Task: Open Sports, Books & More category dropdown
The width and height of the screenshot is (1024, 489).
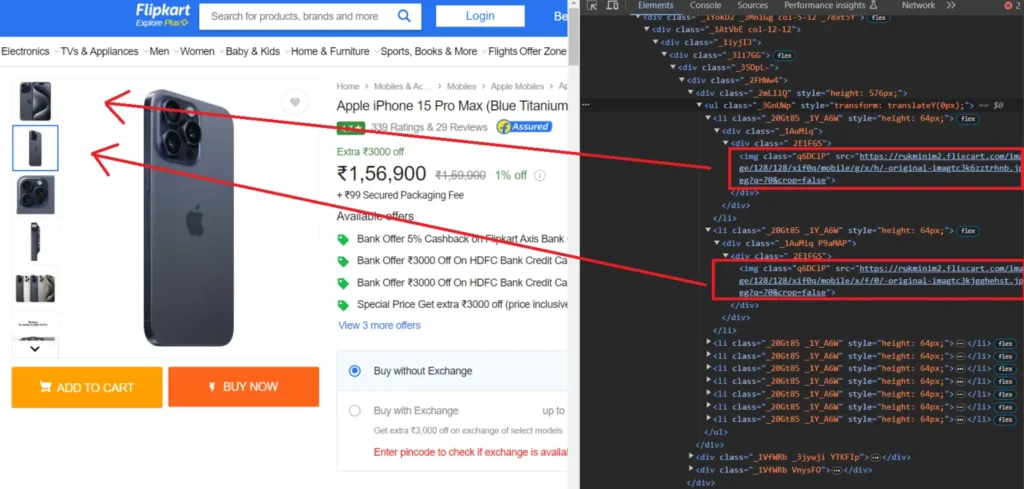Action: click(433, 51)
